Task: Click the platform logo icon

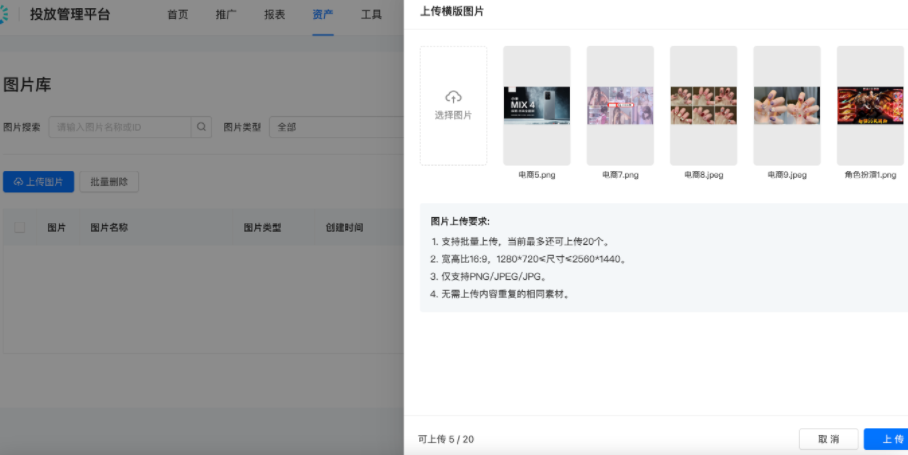Action: pyautogui.click(x=3, y=14)
